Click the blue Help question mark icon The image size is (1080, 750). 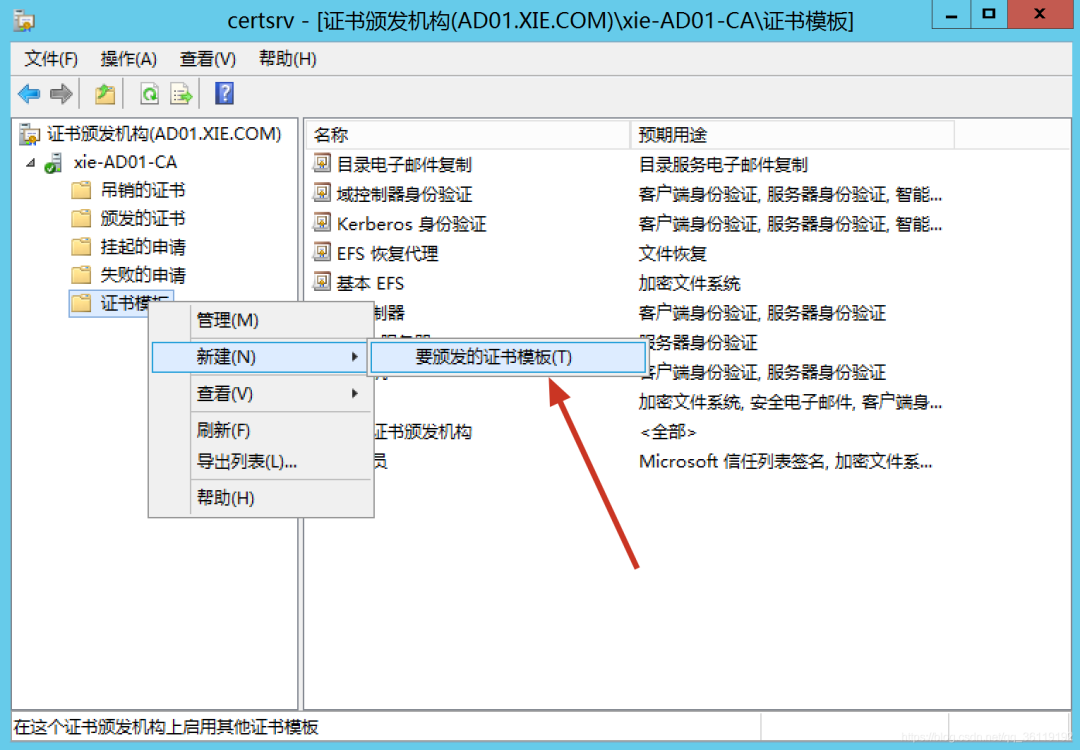tap(224, 94)
